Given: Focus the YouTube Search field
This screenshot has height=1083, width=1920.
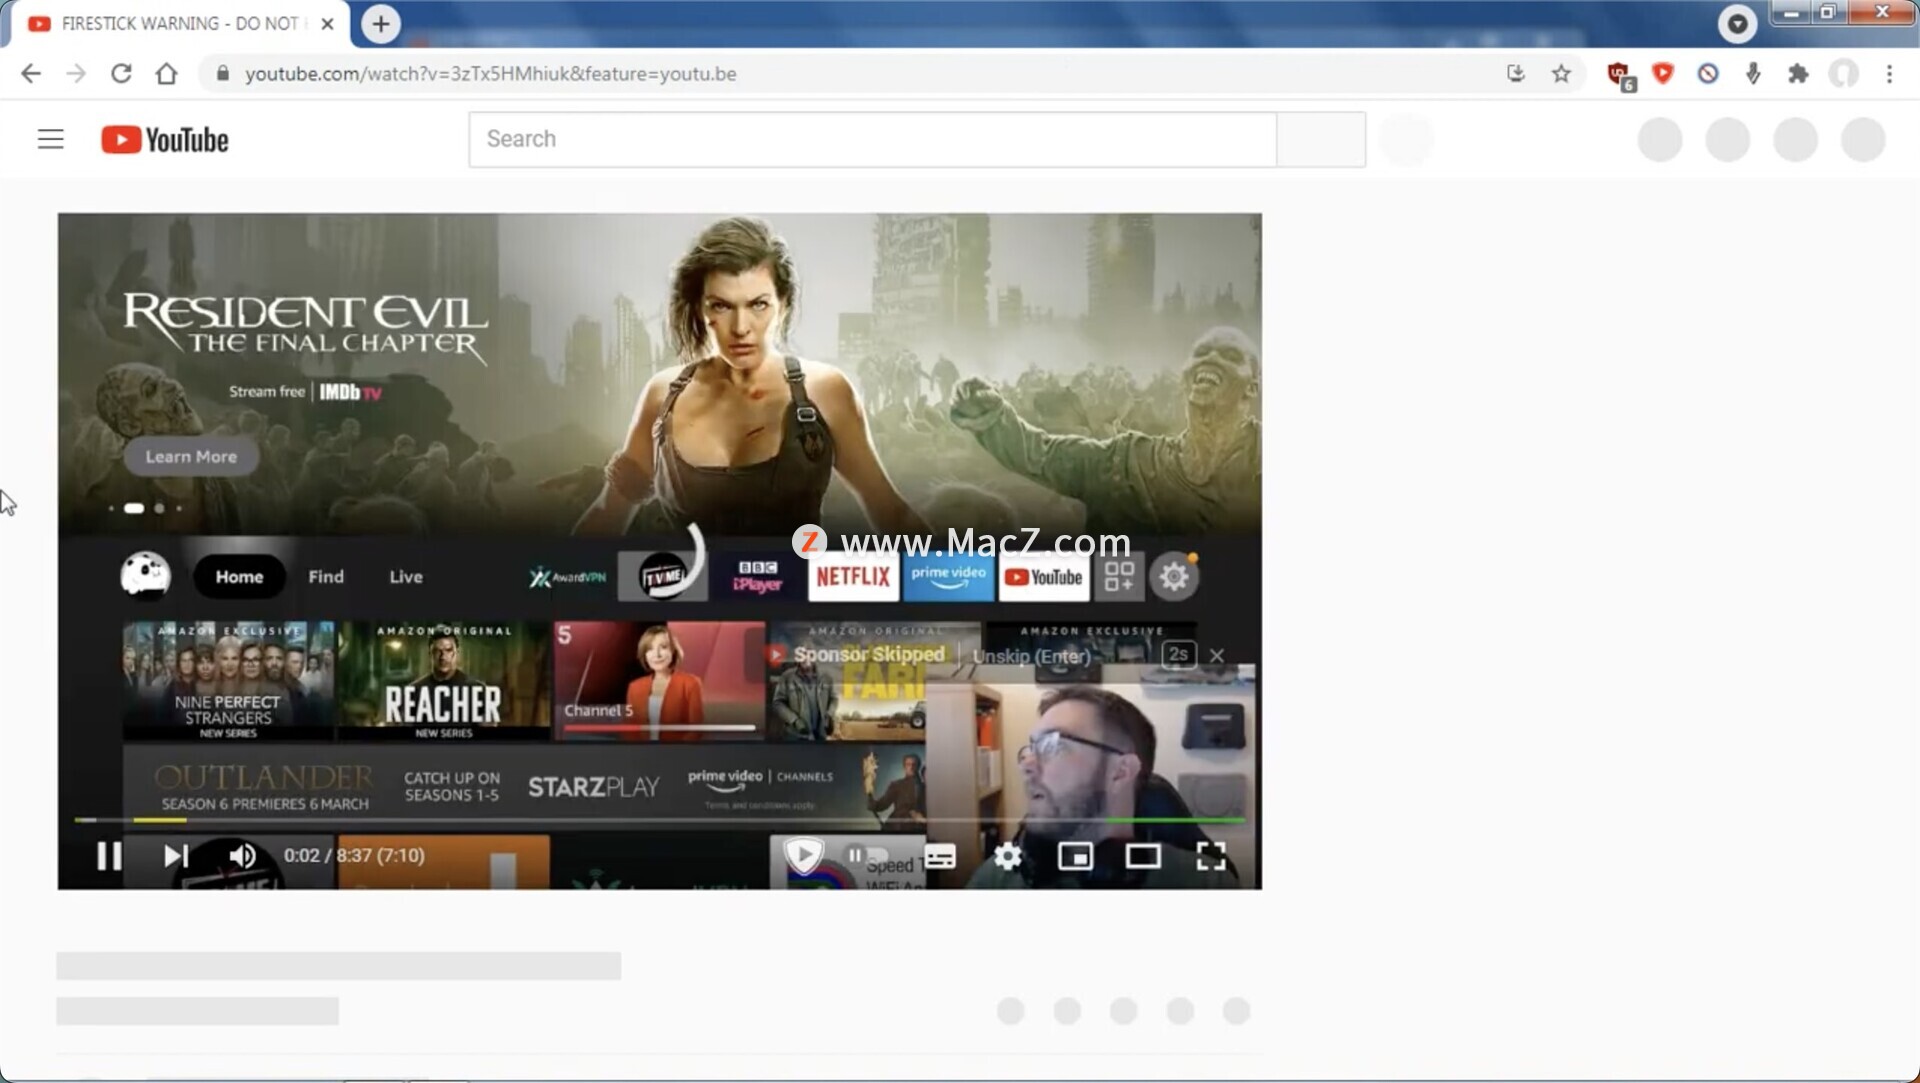Looking at the screenshot, I should pyautogui.click(x=873, y=139).
